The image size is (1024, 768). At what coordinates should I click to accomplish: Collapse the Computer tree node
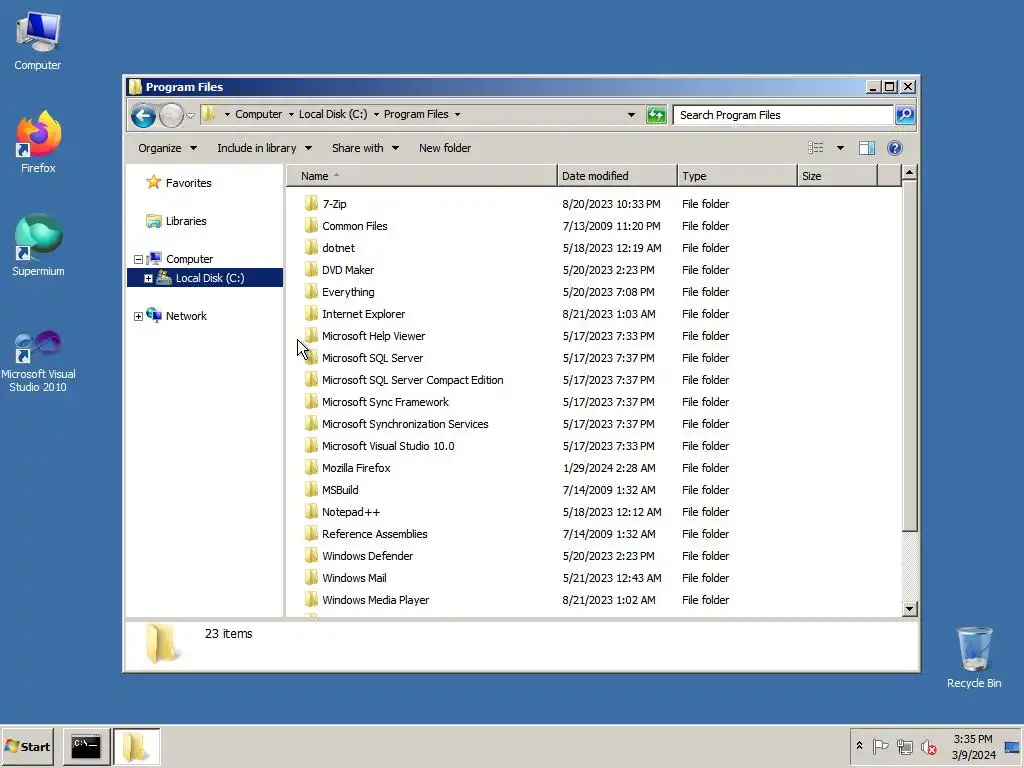(x=138, y=259)
